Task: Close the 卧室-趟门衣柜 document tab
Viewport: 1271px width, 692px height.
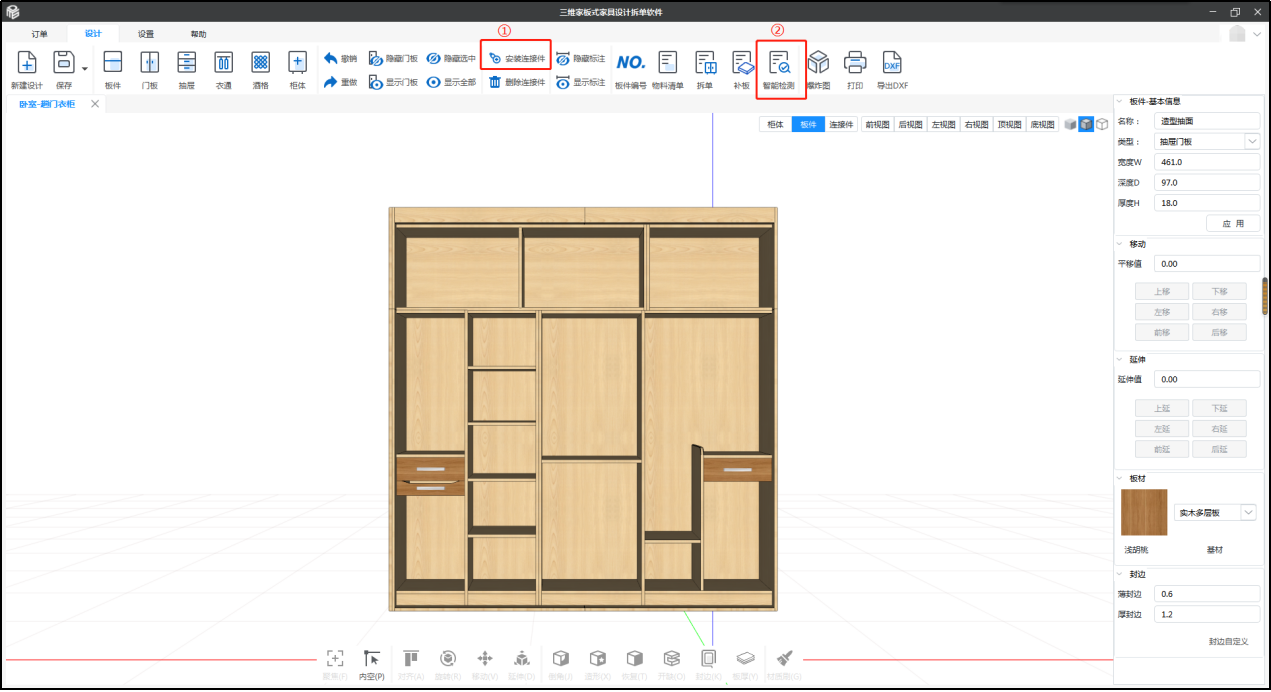Action: coord(95,104)
